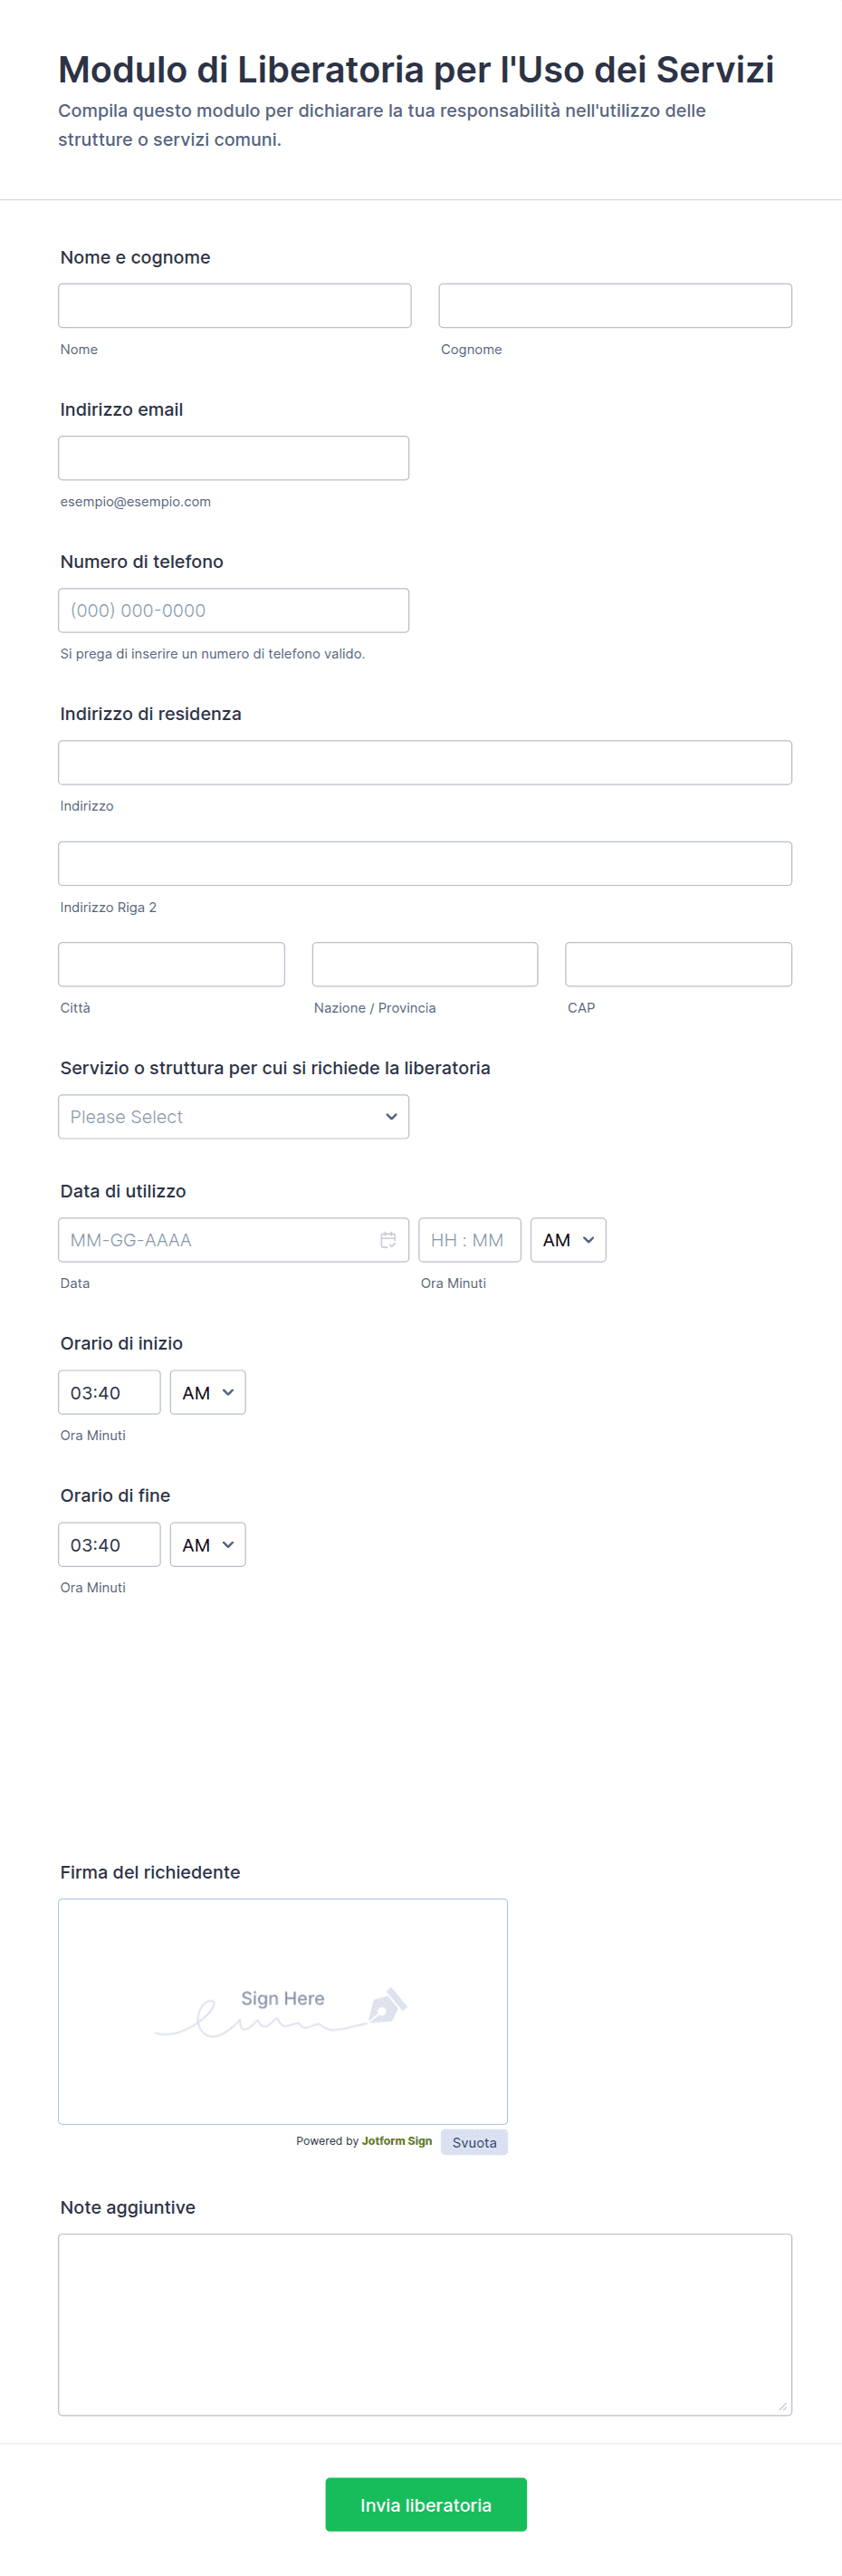The height and width of the screenshot is (2576, 842).
Task: Focus the Nome input field
Action: click(x=235, y=306)
